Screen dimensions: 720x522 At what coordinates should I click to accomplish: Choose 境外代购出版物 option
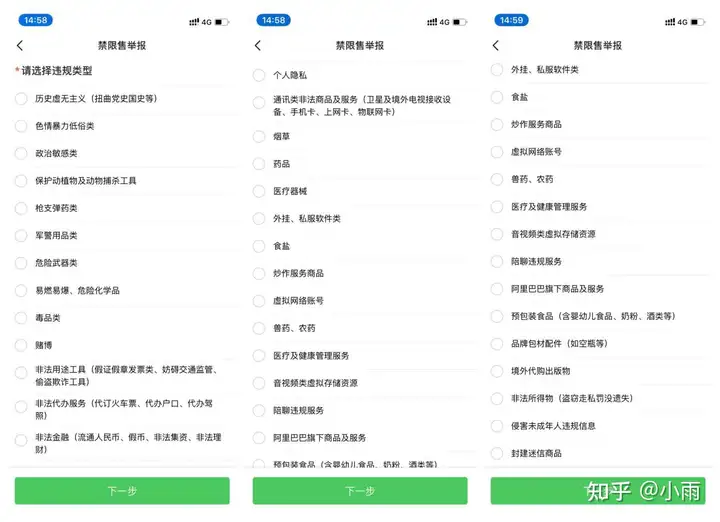coord(497,371)
